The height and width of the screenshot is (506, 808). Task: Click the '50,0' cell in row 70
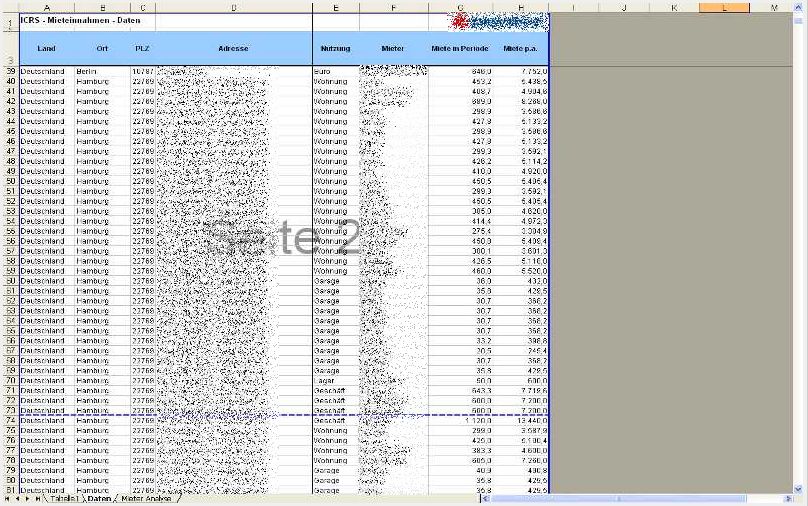[x=460, y=380]
